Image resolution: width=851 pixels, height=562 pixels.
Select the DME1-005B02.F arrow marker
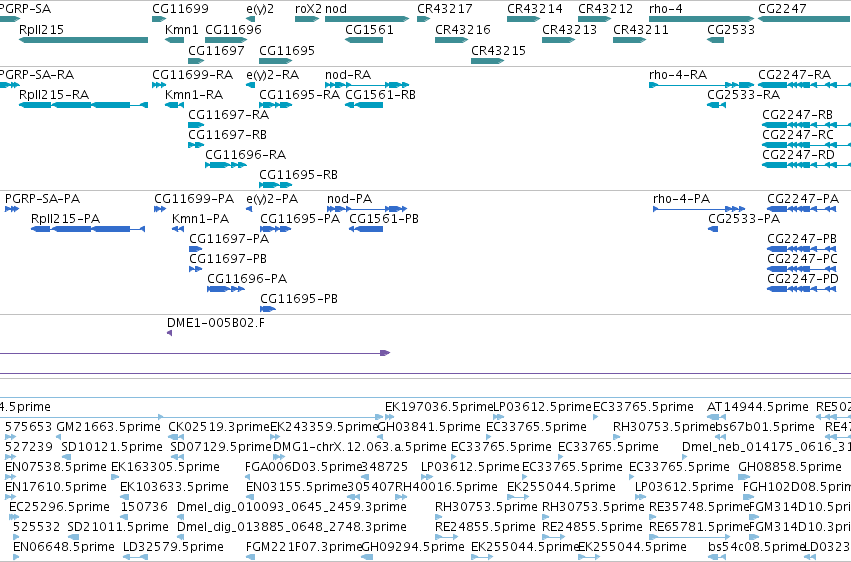[169, 333]
